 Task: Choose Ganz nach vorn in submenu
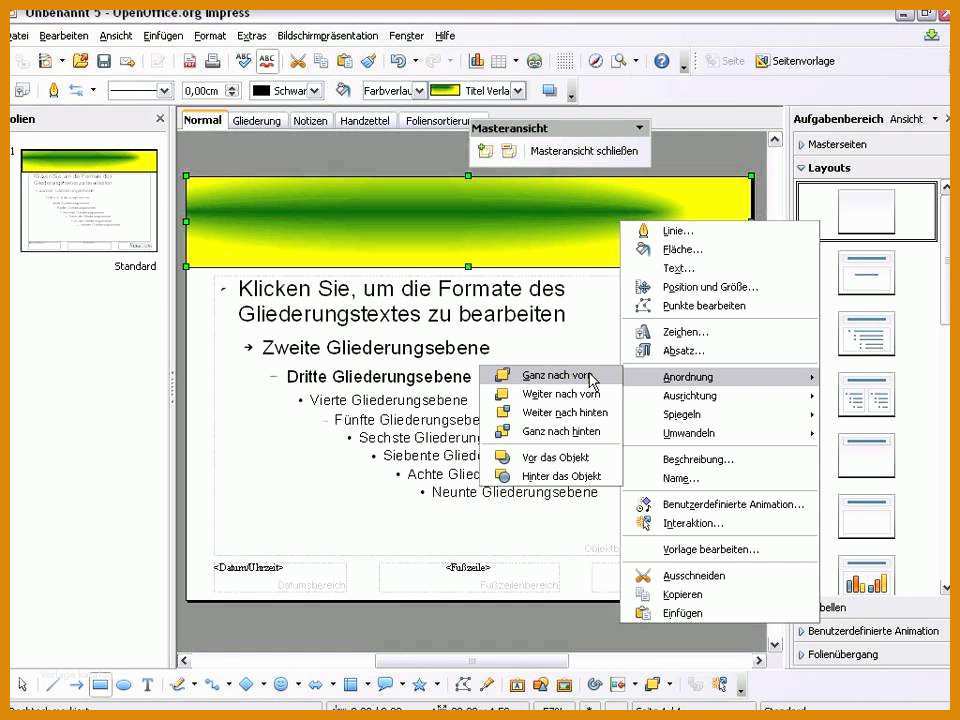pyautogui.click(x=551, y=375)
